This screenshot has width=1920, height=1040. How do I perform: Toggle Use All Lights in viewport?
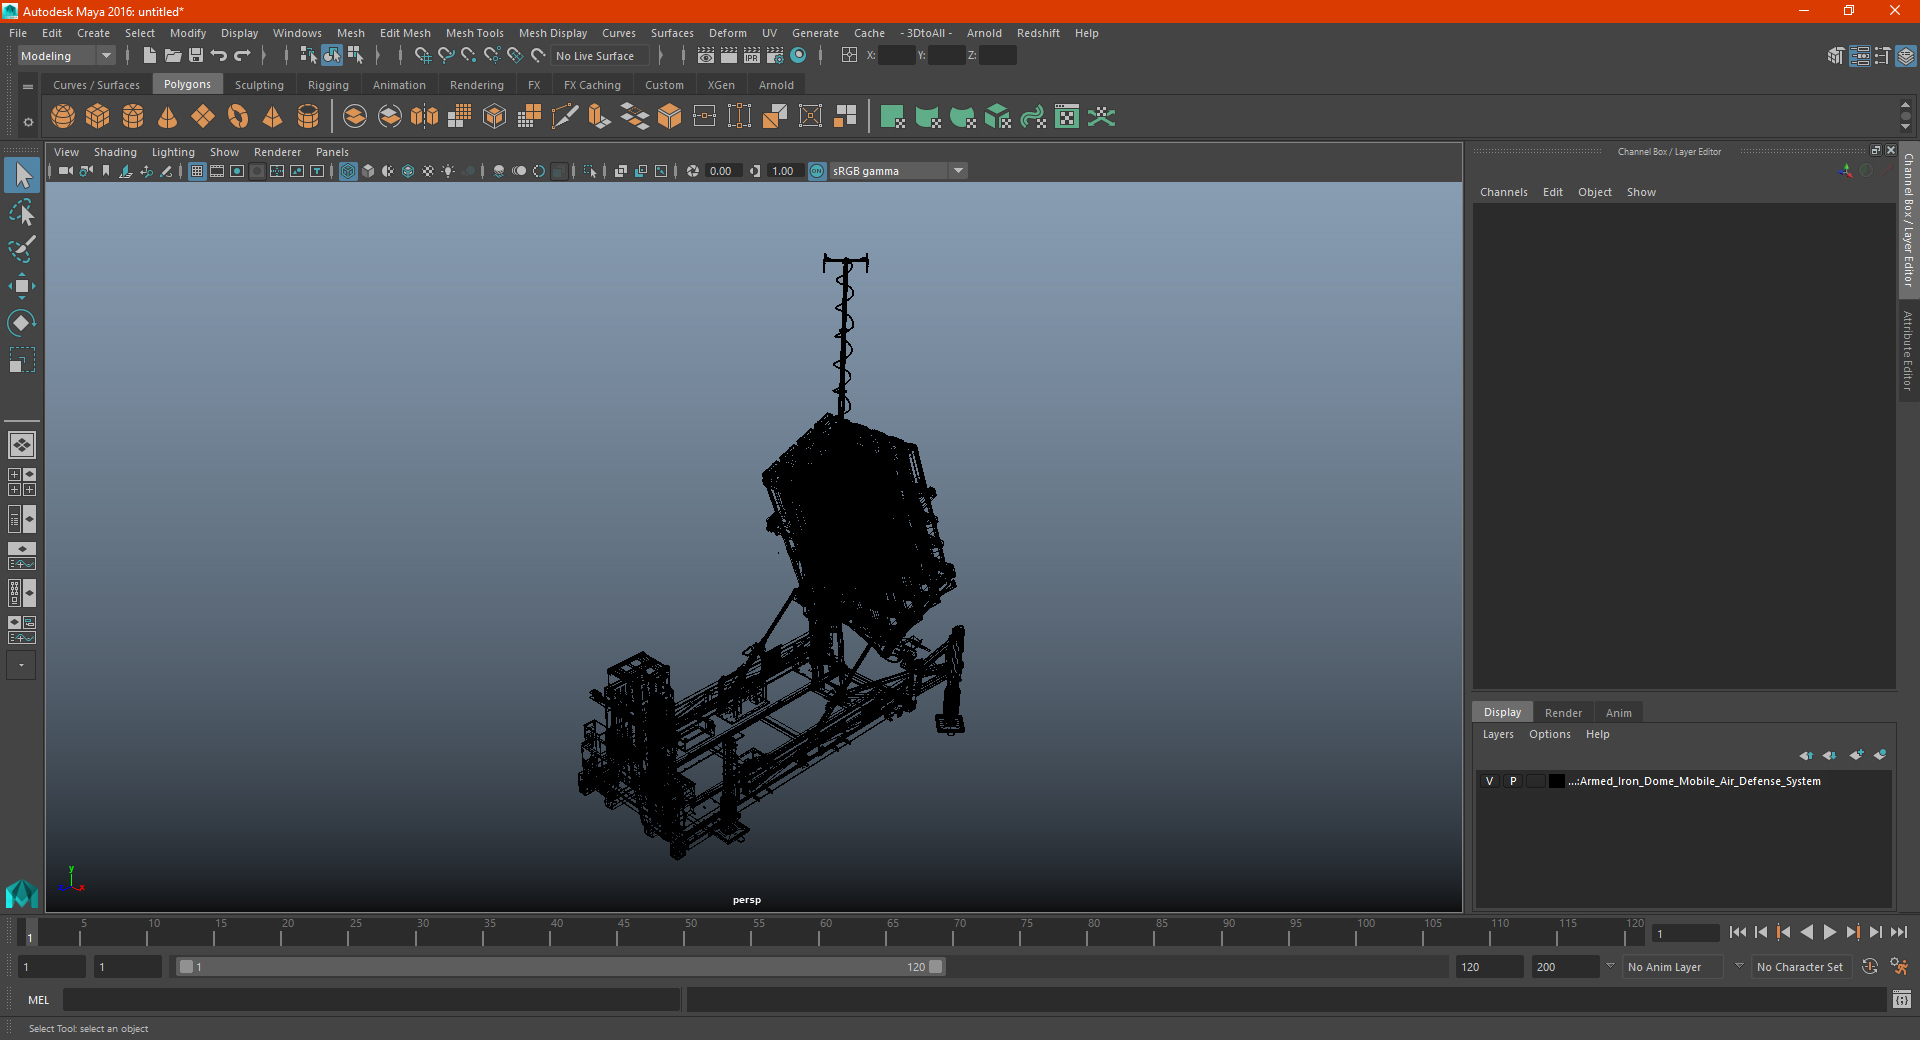point(448,171)
